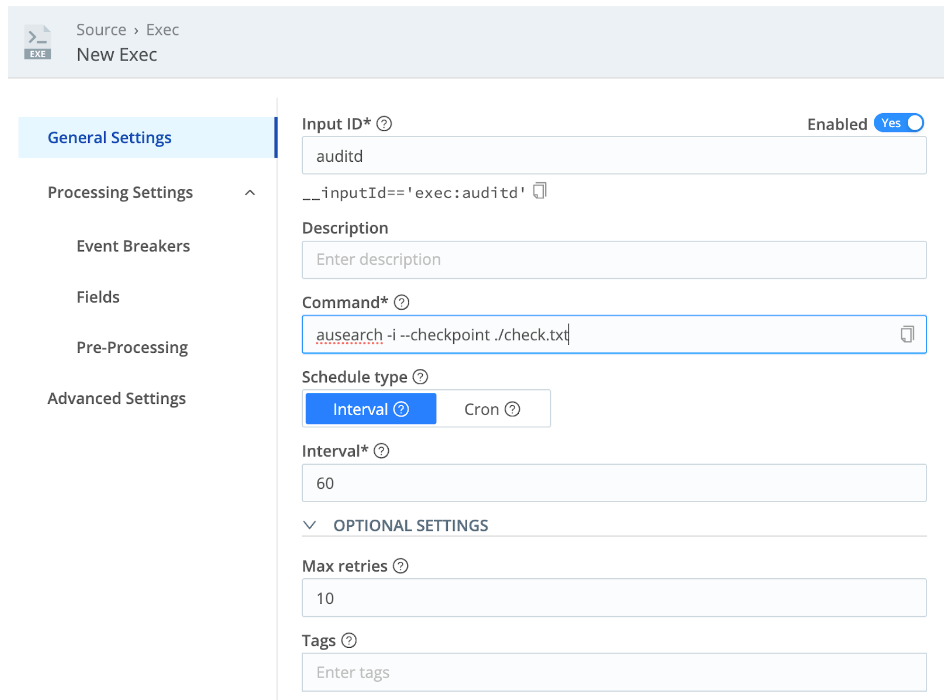
Task: Open the Tags help tooltip
Action: click(x=349, y=641)
